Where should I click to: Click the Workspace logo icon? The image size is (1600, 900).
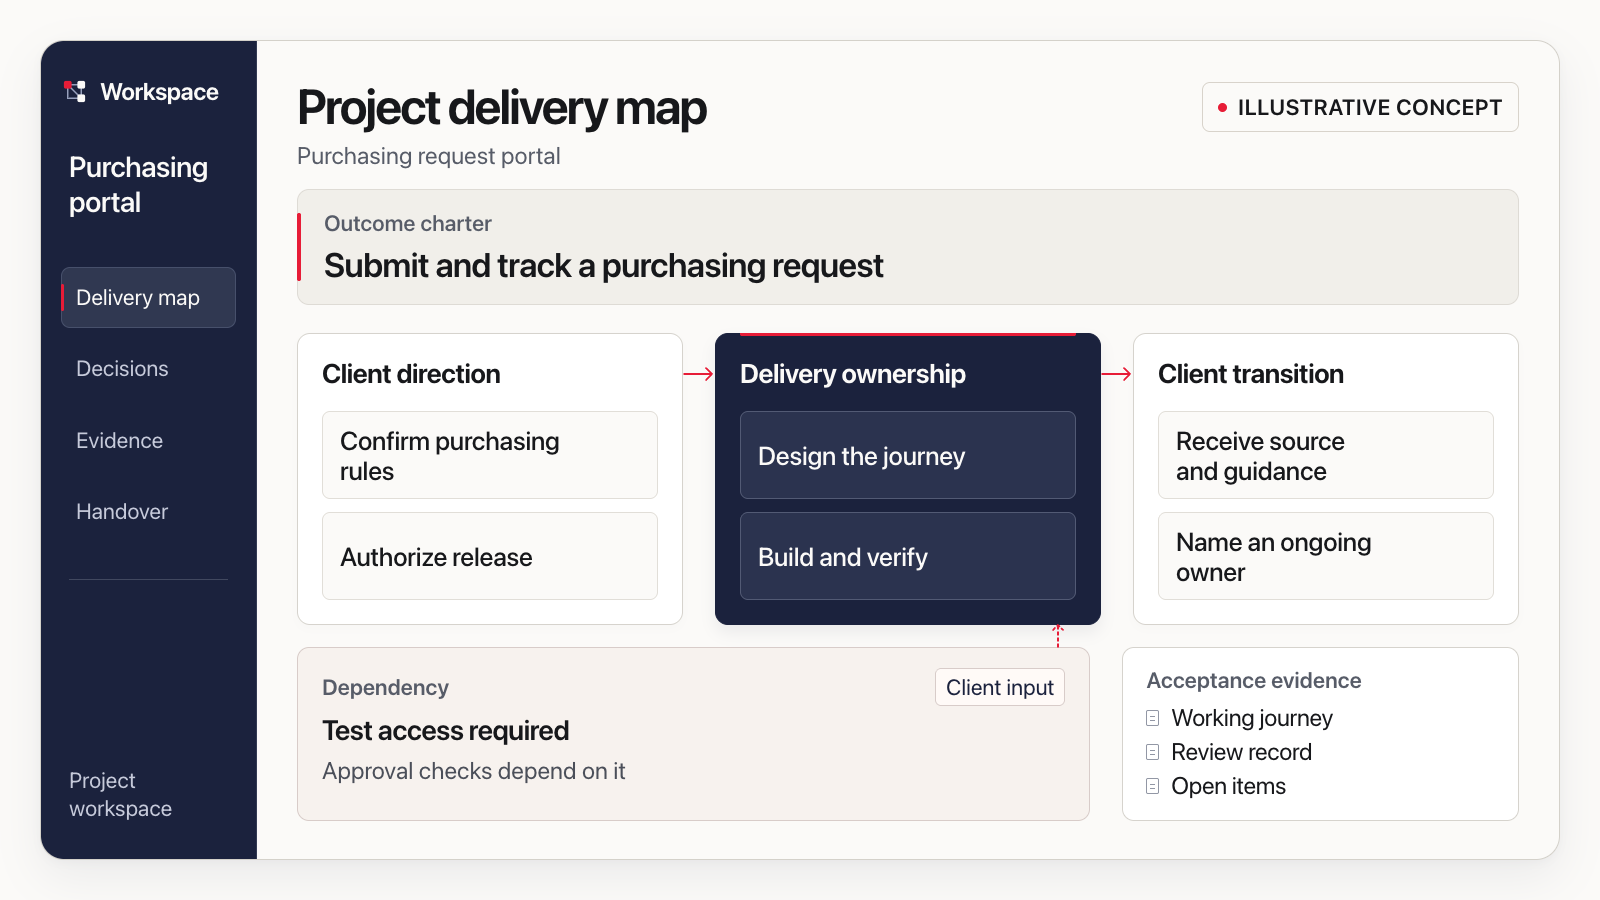pos(75,92)
